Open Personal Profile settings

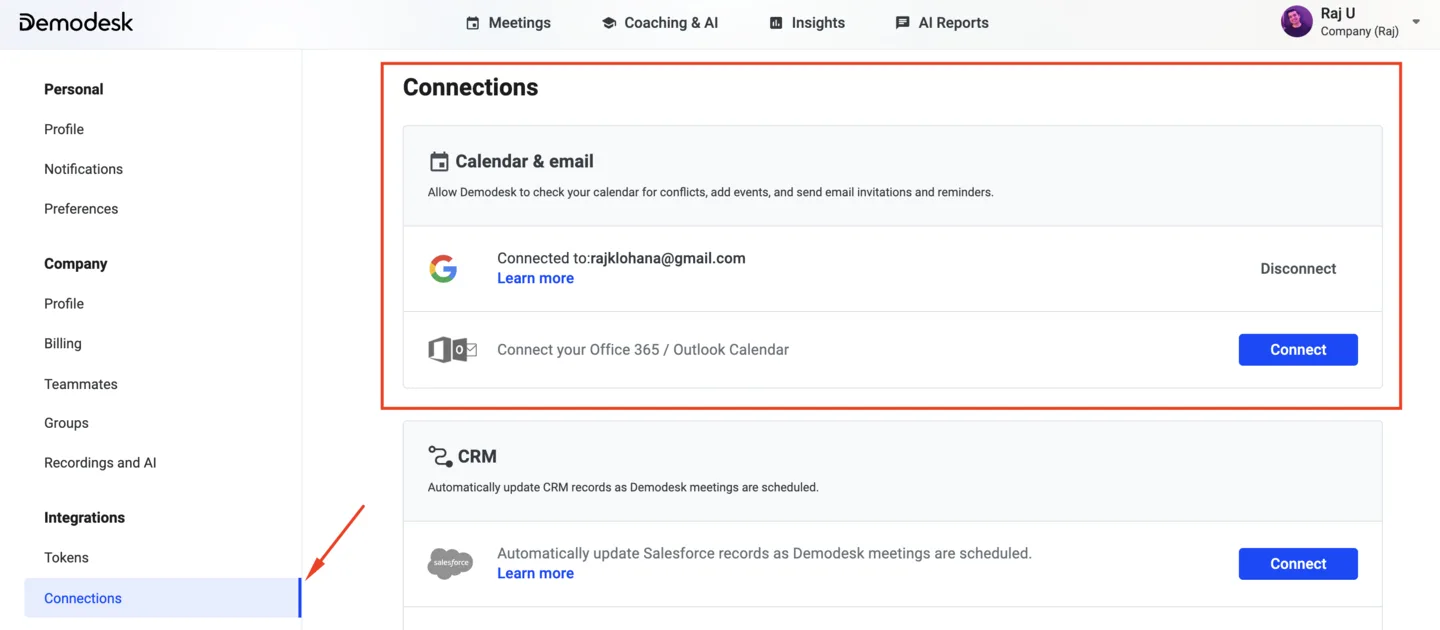(x=64, y=129)
